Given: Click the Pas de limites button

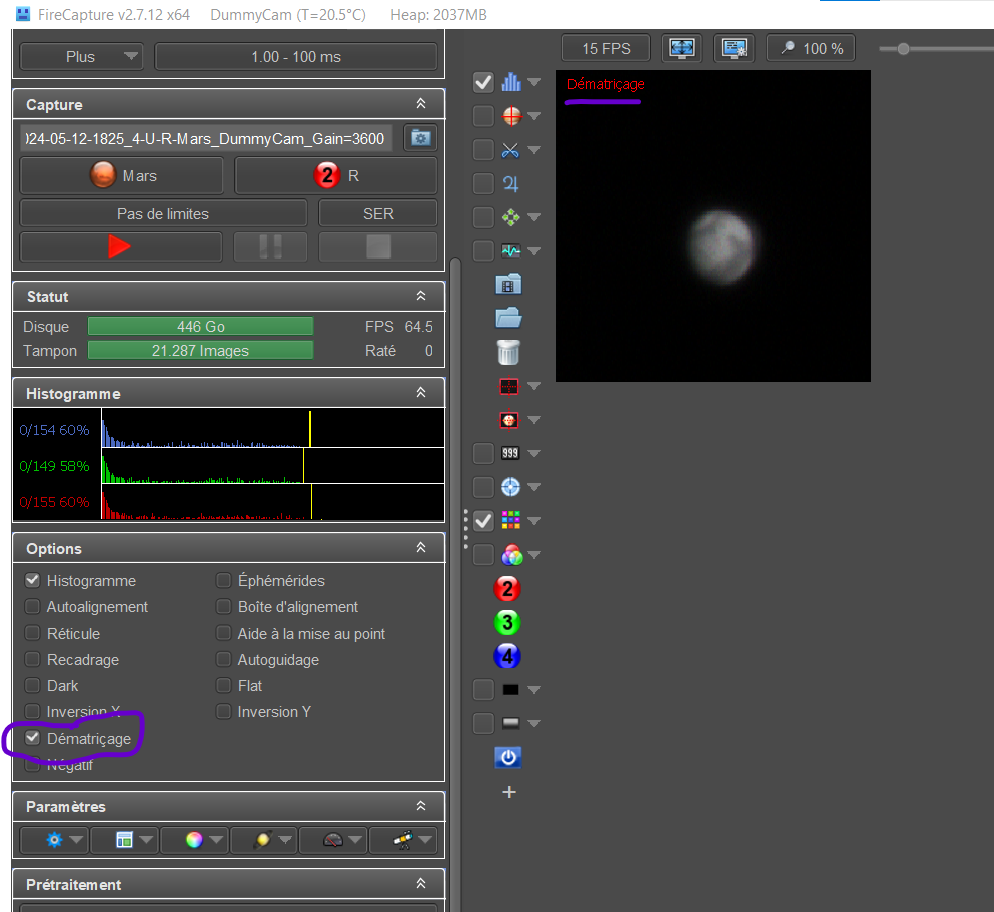Looking at the screenshot, I should point(164,214).
